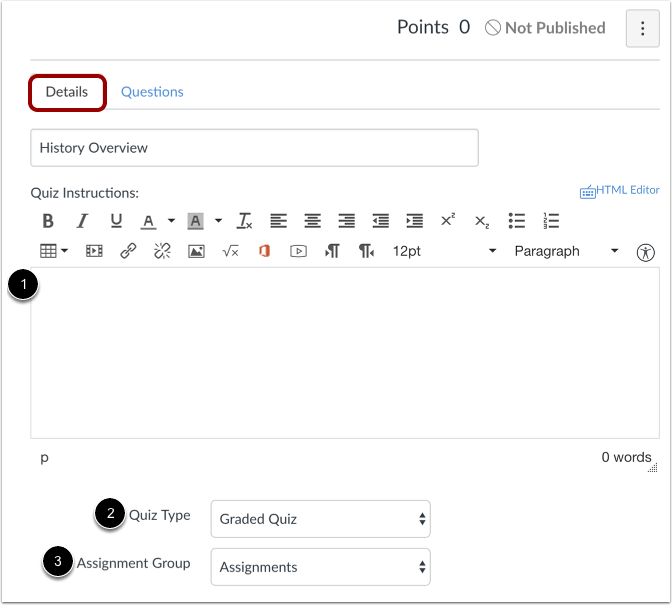Click the Not Published status
Image resolution: width=672 pixels, height=605 pixels.
(545, 28)
